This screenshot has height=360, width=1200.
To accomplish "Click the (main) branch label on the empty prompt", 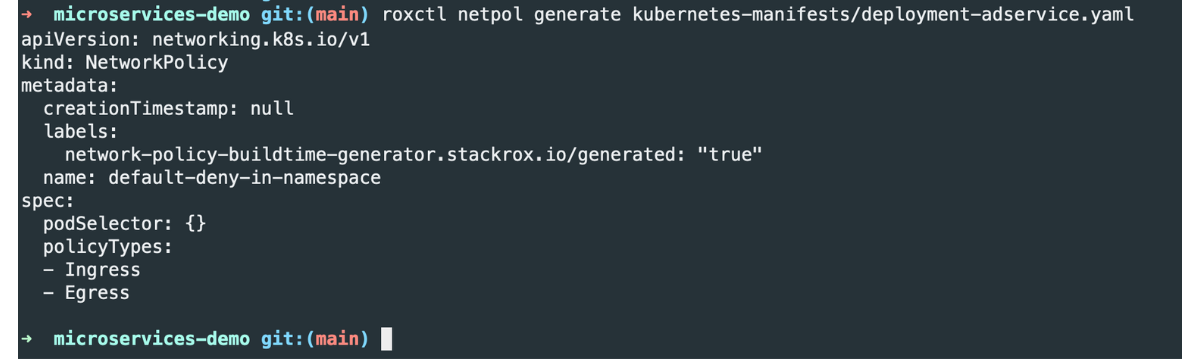I will tap(335, 340).
